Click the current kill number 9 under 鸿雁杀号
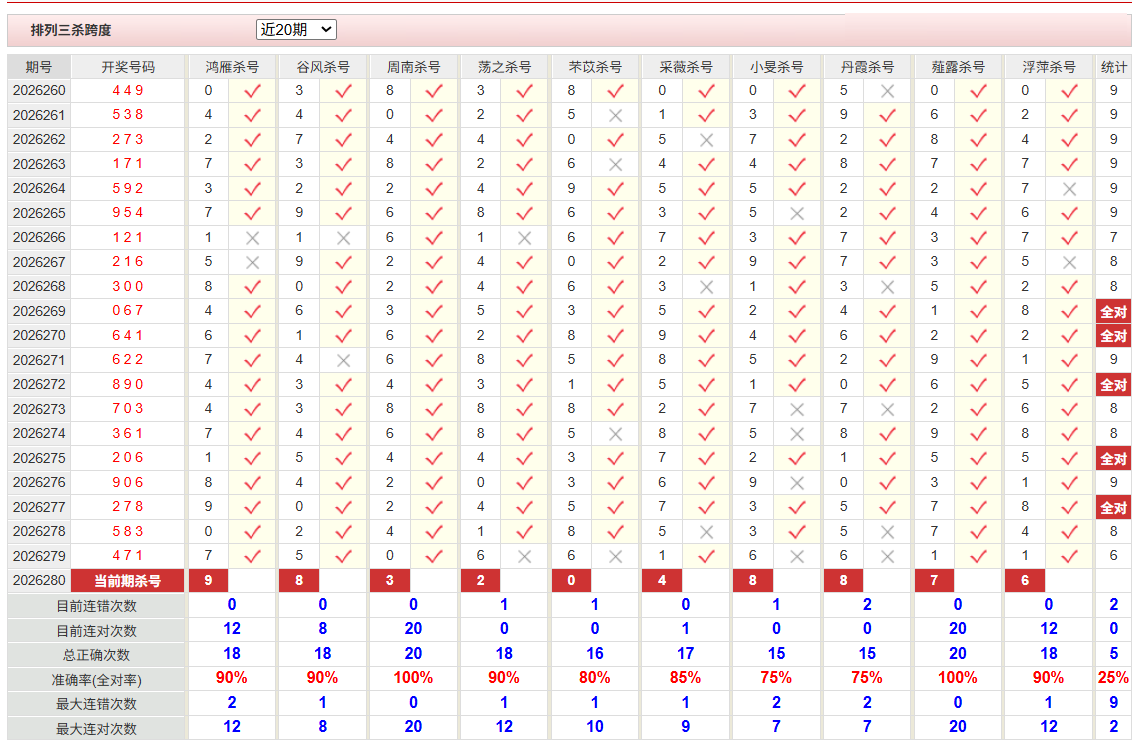Screen dimensions: 1143x748 (x=208, y=581)
